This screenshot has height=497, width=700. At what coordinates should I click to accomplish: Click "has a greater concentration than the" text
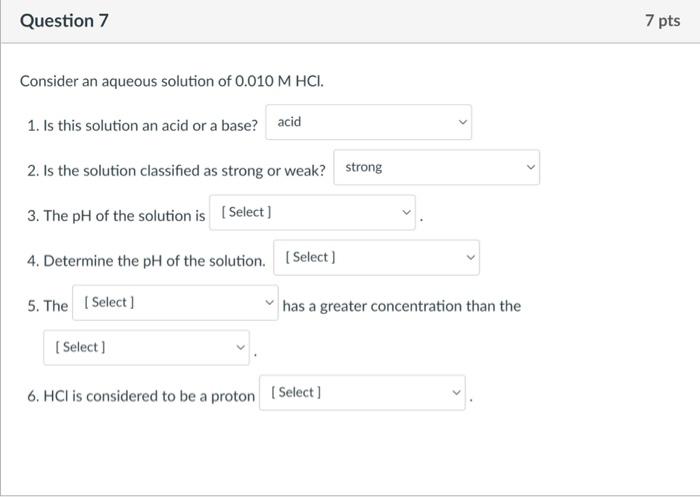[x=401, y=306]
